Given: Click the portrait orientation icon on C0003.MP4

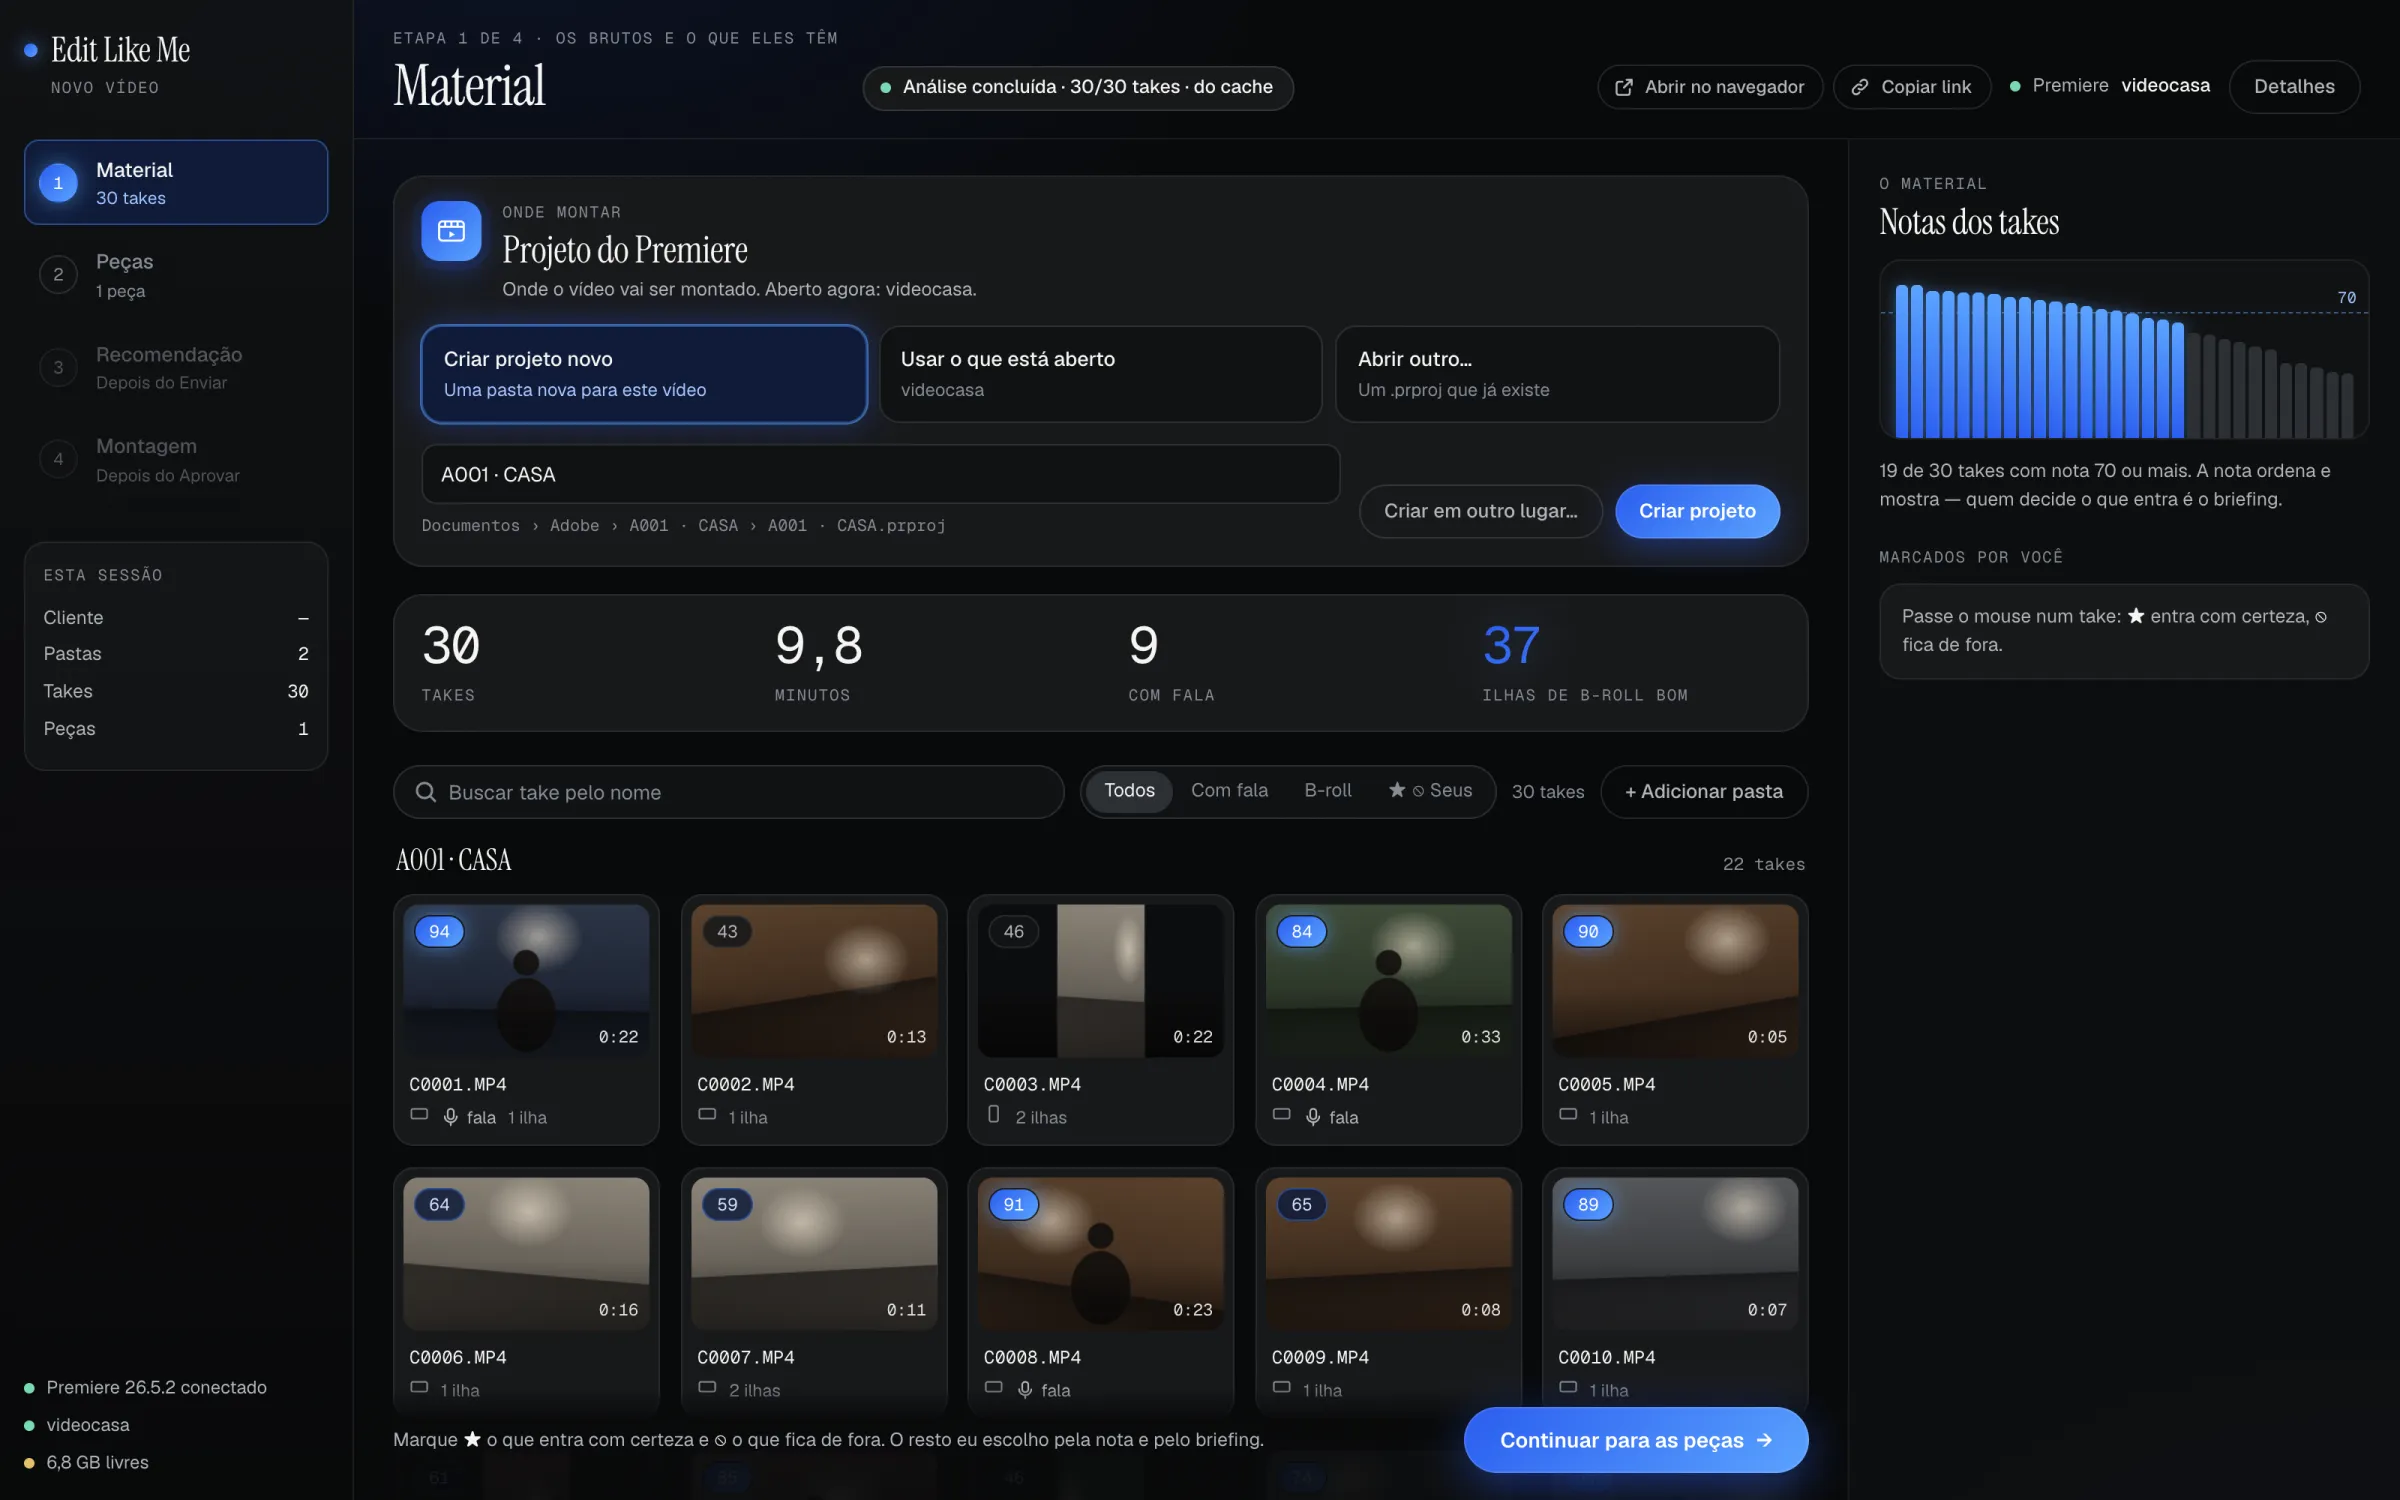Looking at the screenshot, I should 993,1114.
